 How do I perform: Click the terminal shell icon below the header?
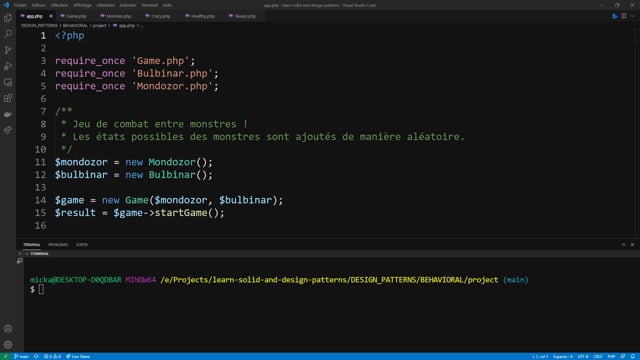20,261
